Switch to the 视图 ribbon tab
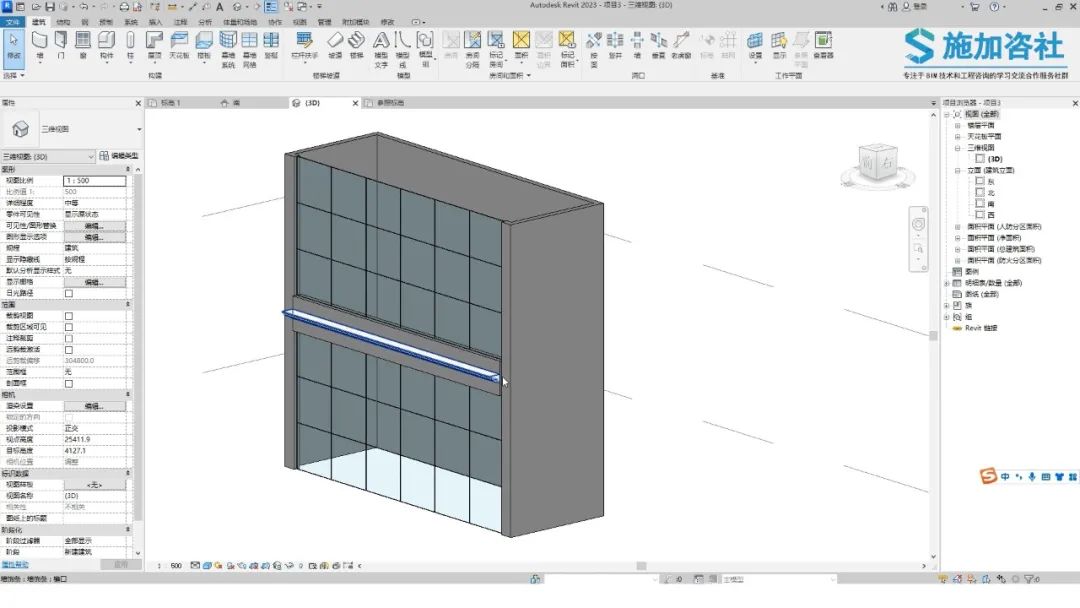 300,22
